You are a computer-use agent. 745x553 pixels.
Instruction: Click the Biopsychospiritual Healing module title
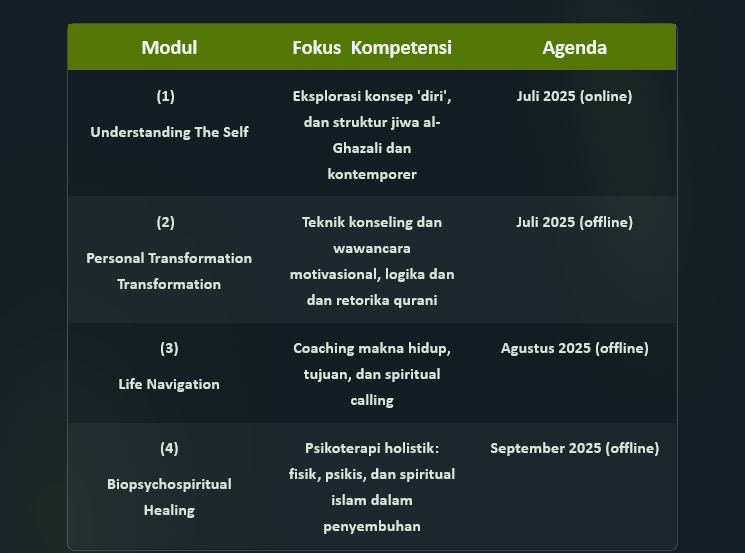coord(169,484)
